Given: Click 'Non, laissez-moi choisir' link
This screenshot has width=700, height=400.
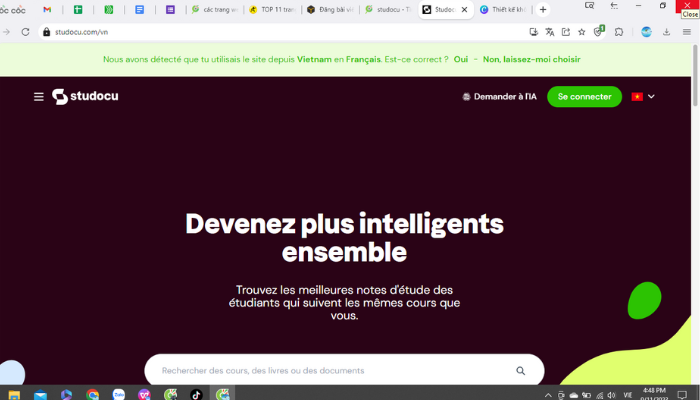Looking at the screenshot, I should [x=532, y=59].
